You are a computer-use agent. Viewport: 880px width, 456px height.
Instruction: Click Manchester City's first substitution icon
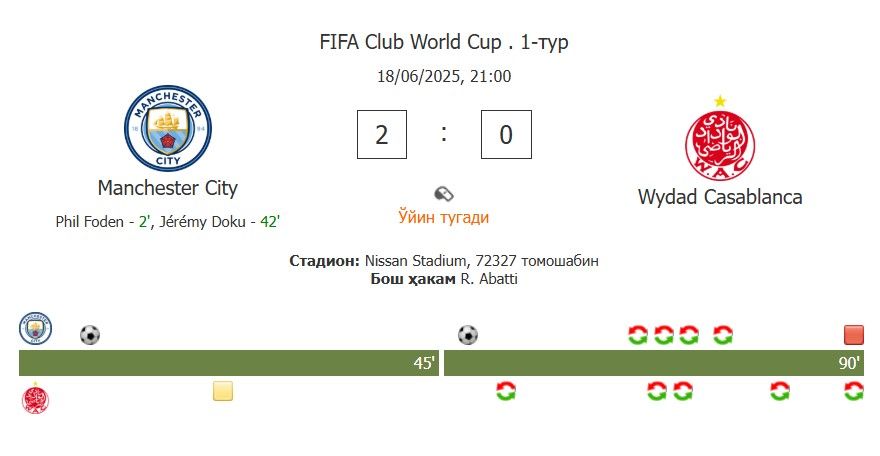(638, 335)
